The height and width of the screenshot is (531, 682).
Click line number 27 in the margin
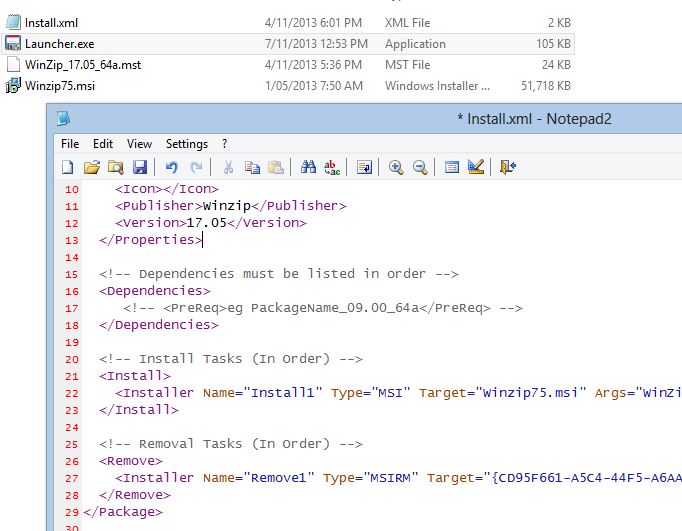coord(72,478)
